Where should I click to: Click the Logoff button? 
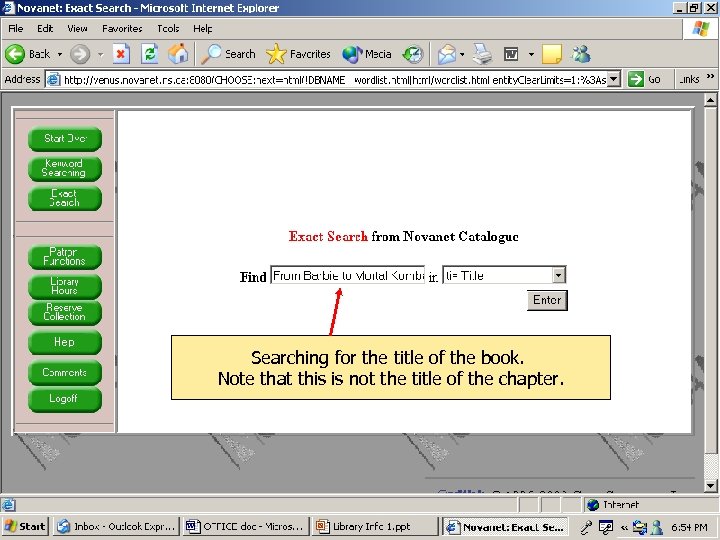(x=65, y=399)
